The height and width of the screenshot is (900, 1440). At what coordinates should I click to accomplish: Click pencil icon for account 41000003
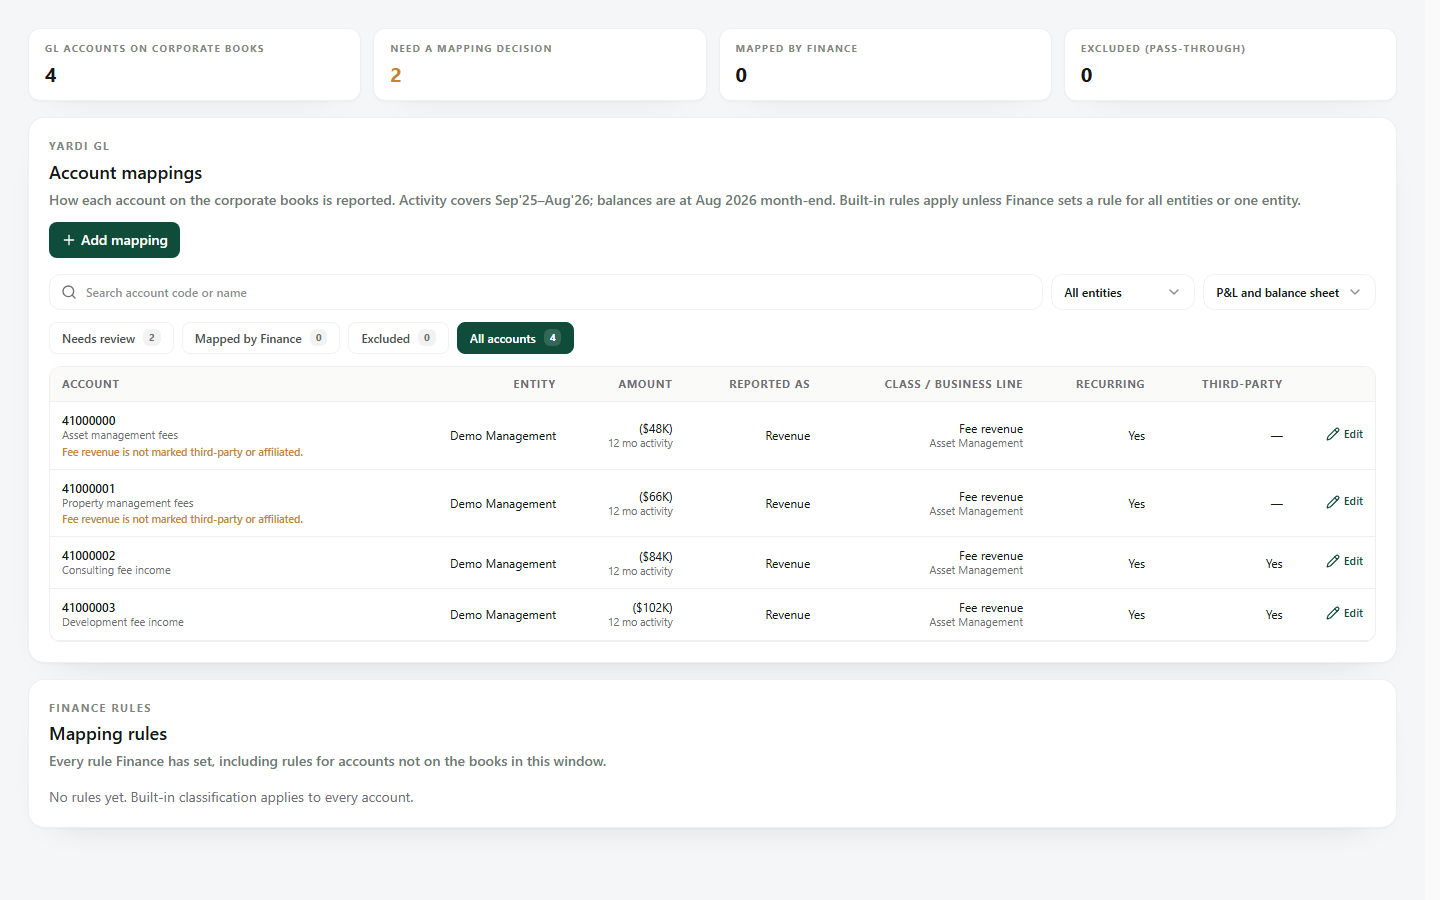point(1333,613)
